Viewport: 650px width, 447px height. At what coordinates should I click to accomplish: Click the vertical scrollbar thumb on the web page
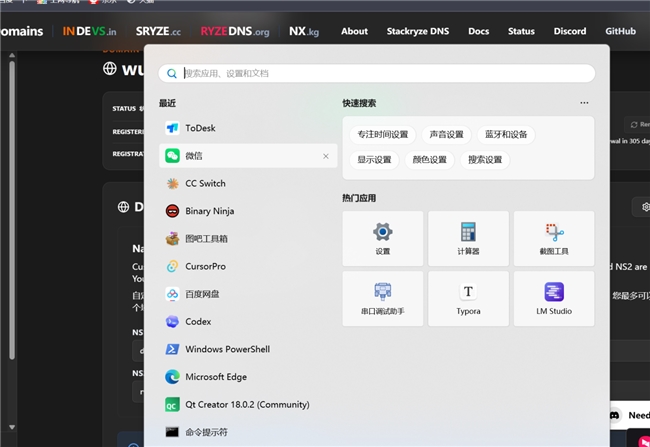point(12,210)
